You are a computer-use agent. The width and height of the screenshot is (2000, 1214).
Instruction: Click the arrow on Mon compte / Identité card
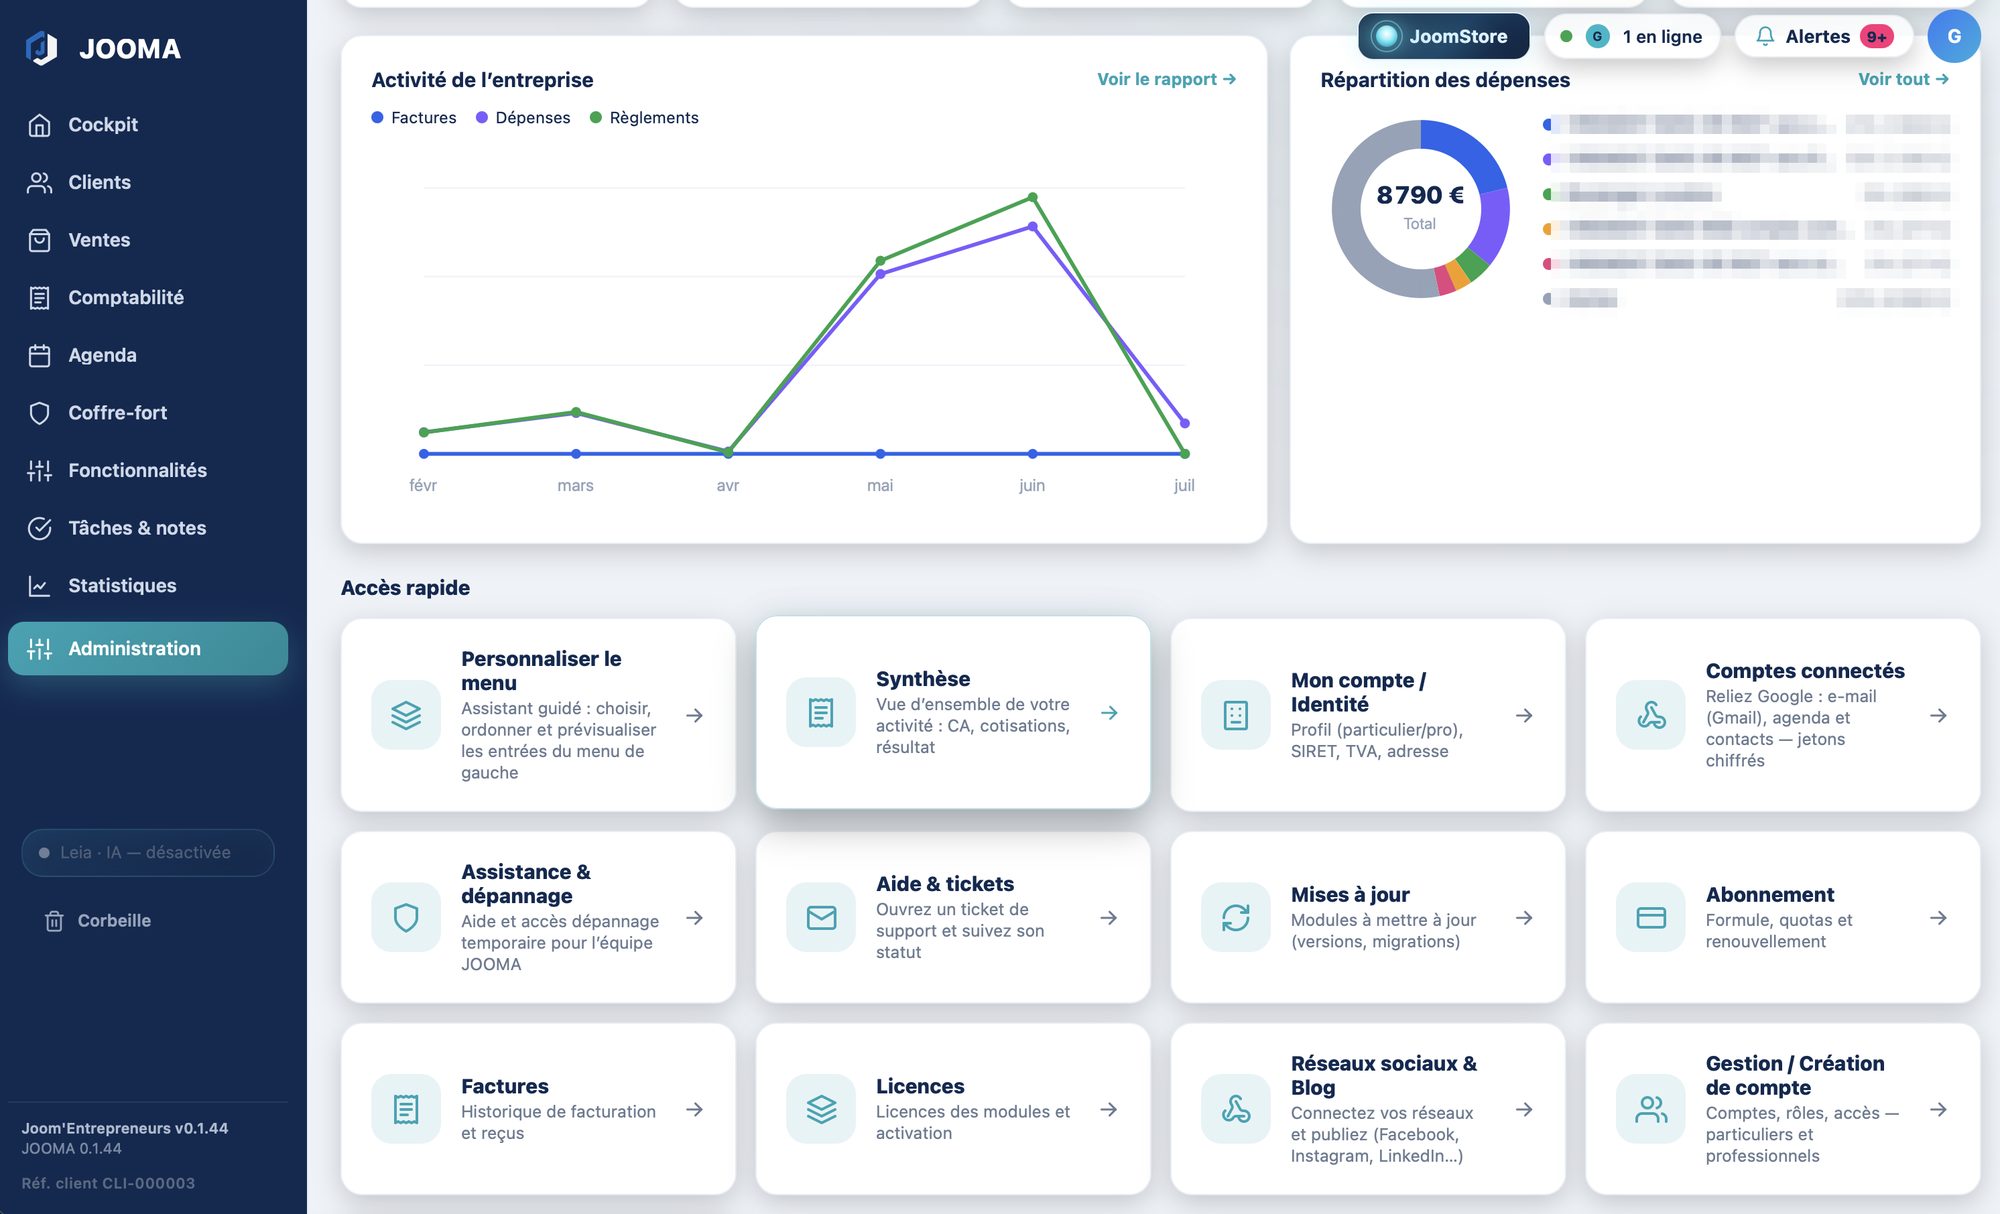point(1524,715)
